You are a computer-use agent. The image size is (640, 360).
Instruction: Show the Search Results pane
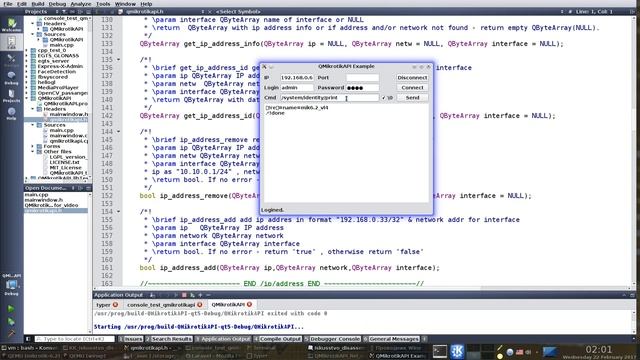(169, 339)
